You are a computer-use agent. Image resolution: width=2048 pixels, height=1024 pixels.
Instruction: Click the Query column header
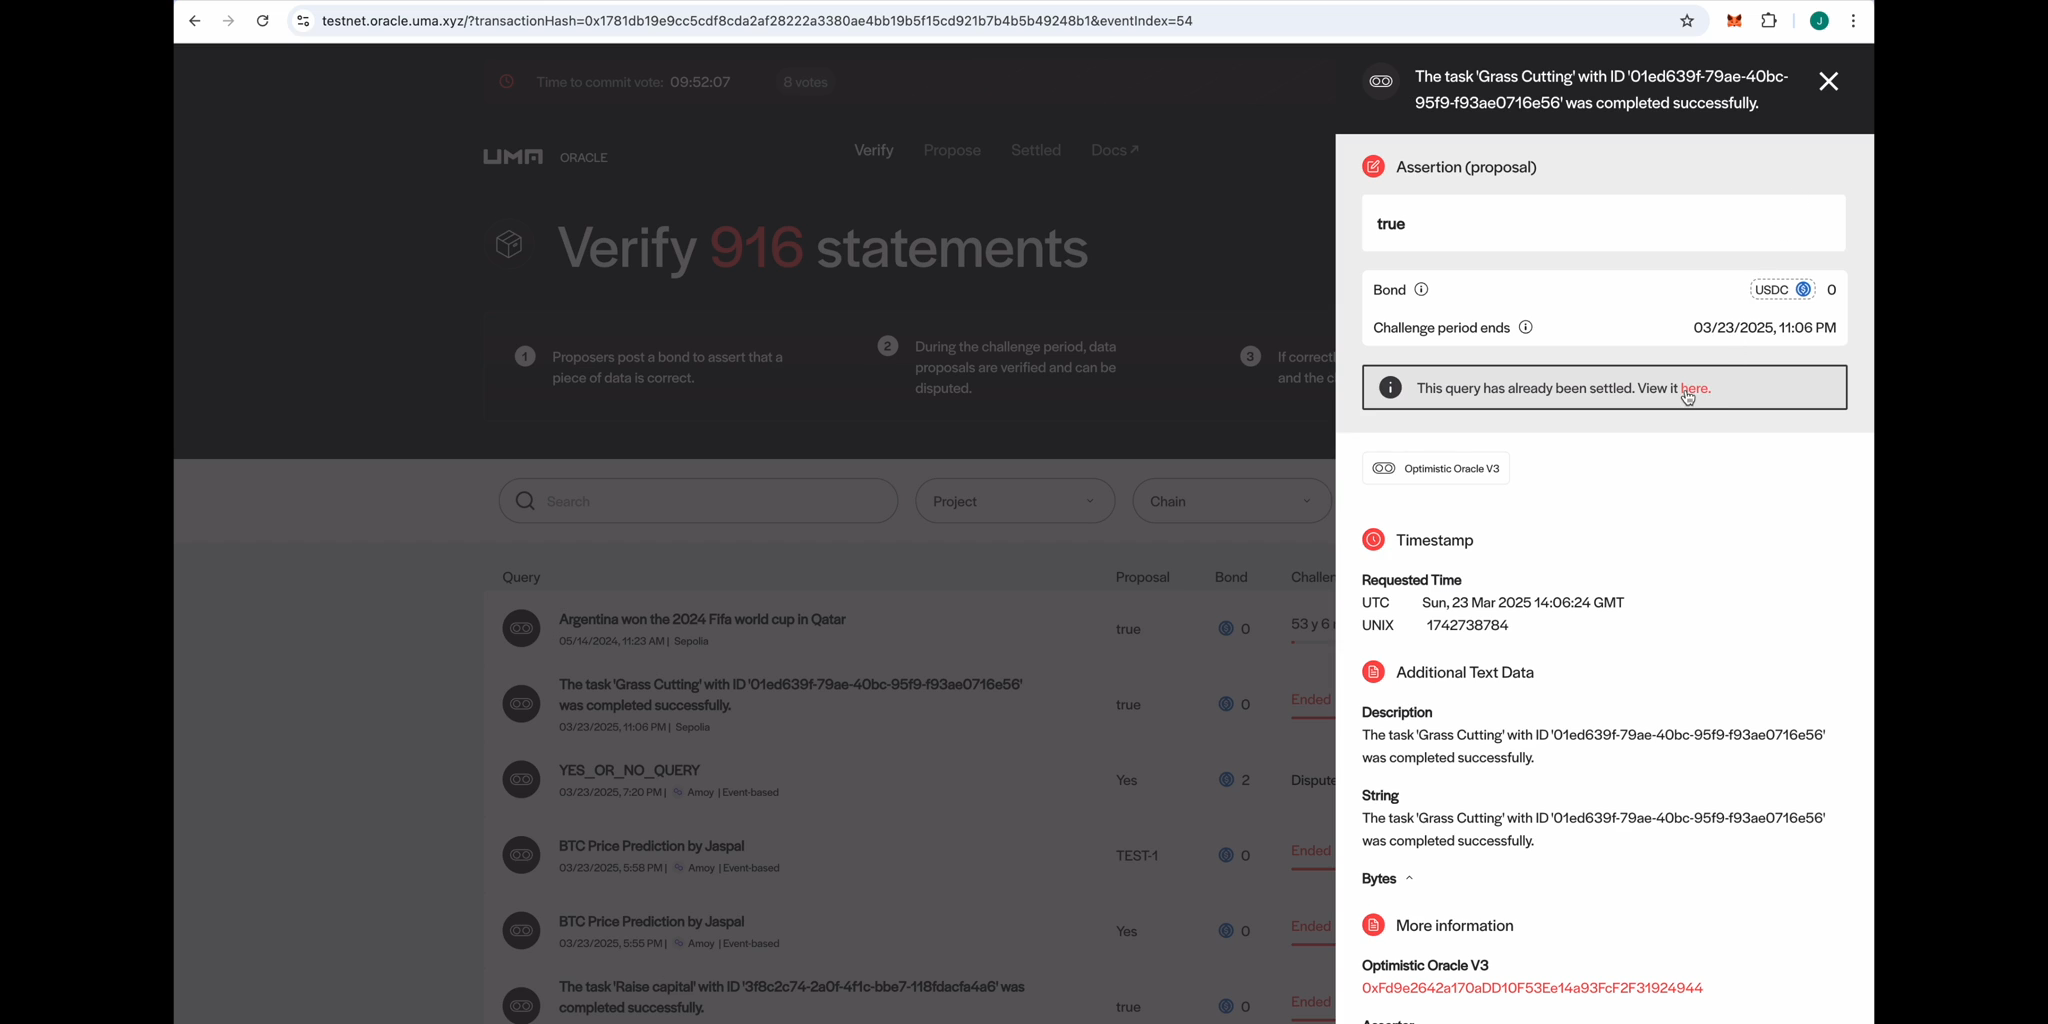(x=521, y=577)
